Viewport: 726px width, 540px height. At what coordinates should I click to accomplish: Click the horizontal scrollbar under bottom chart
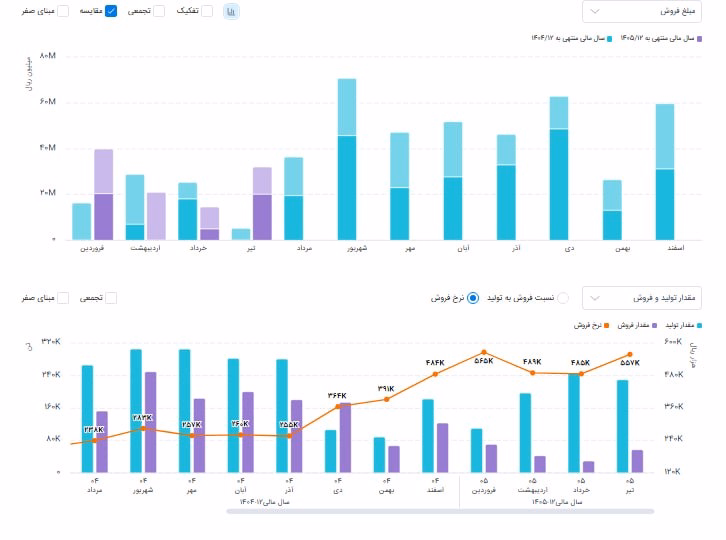click(440, 511)
